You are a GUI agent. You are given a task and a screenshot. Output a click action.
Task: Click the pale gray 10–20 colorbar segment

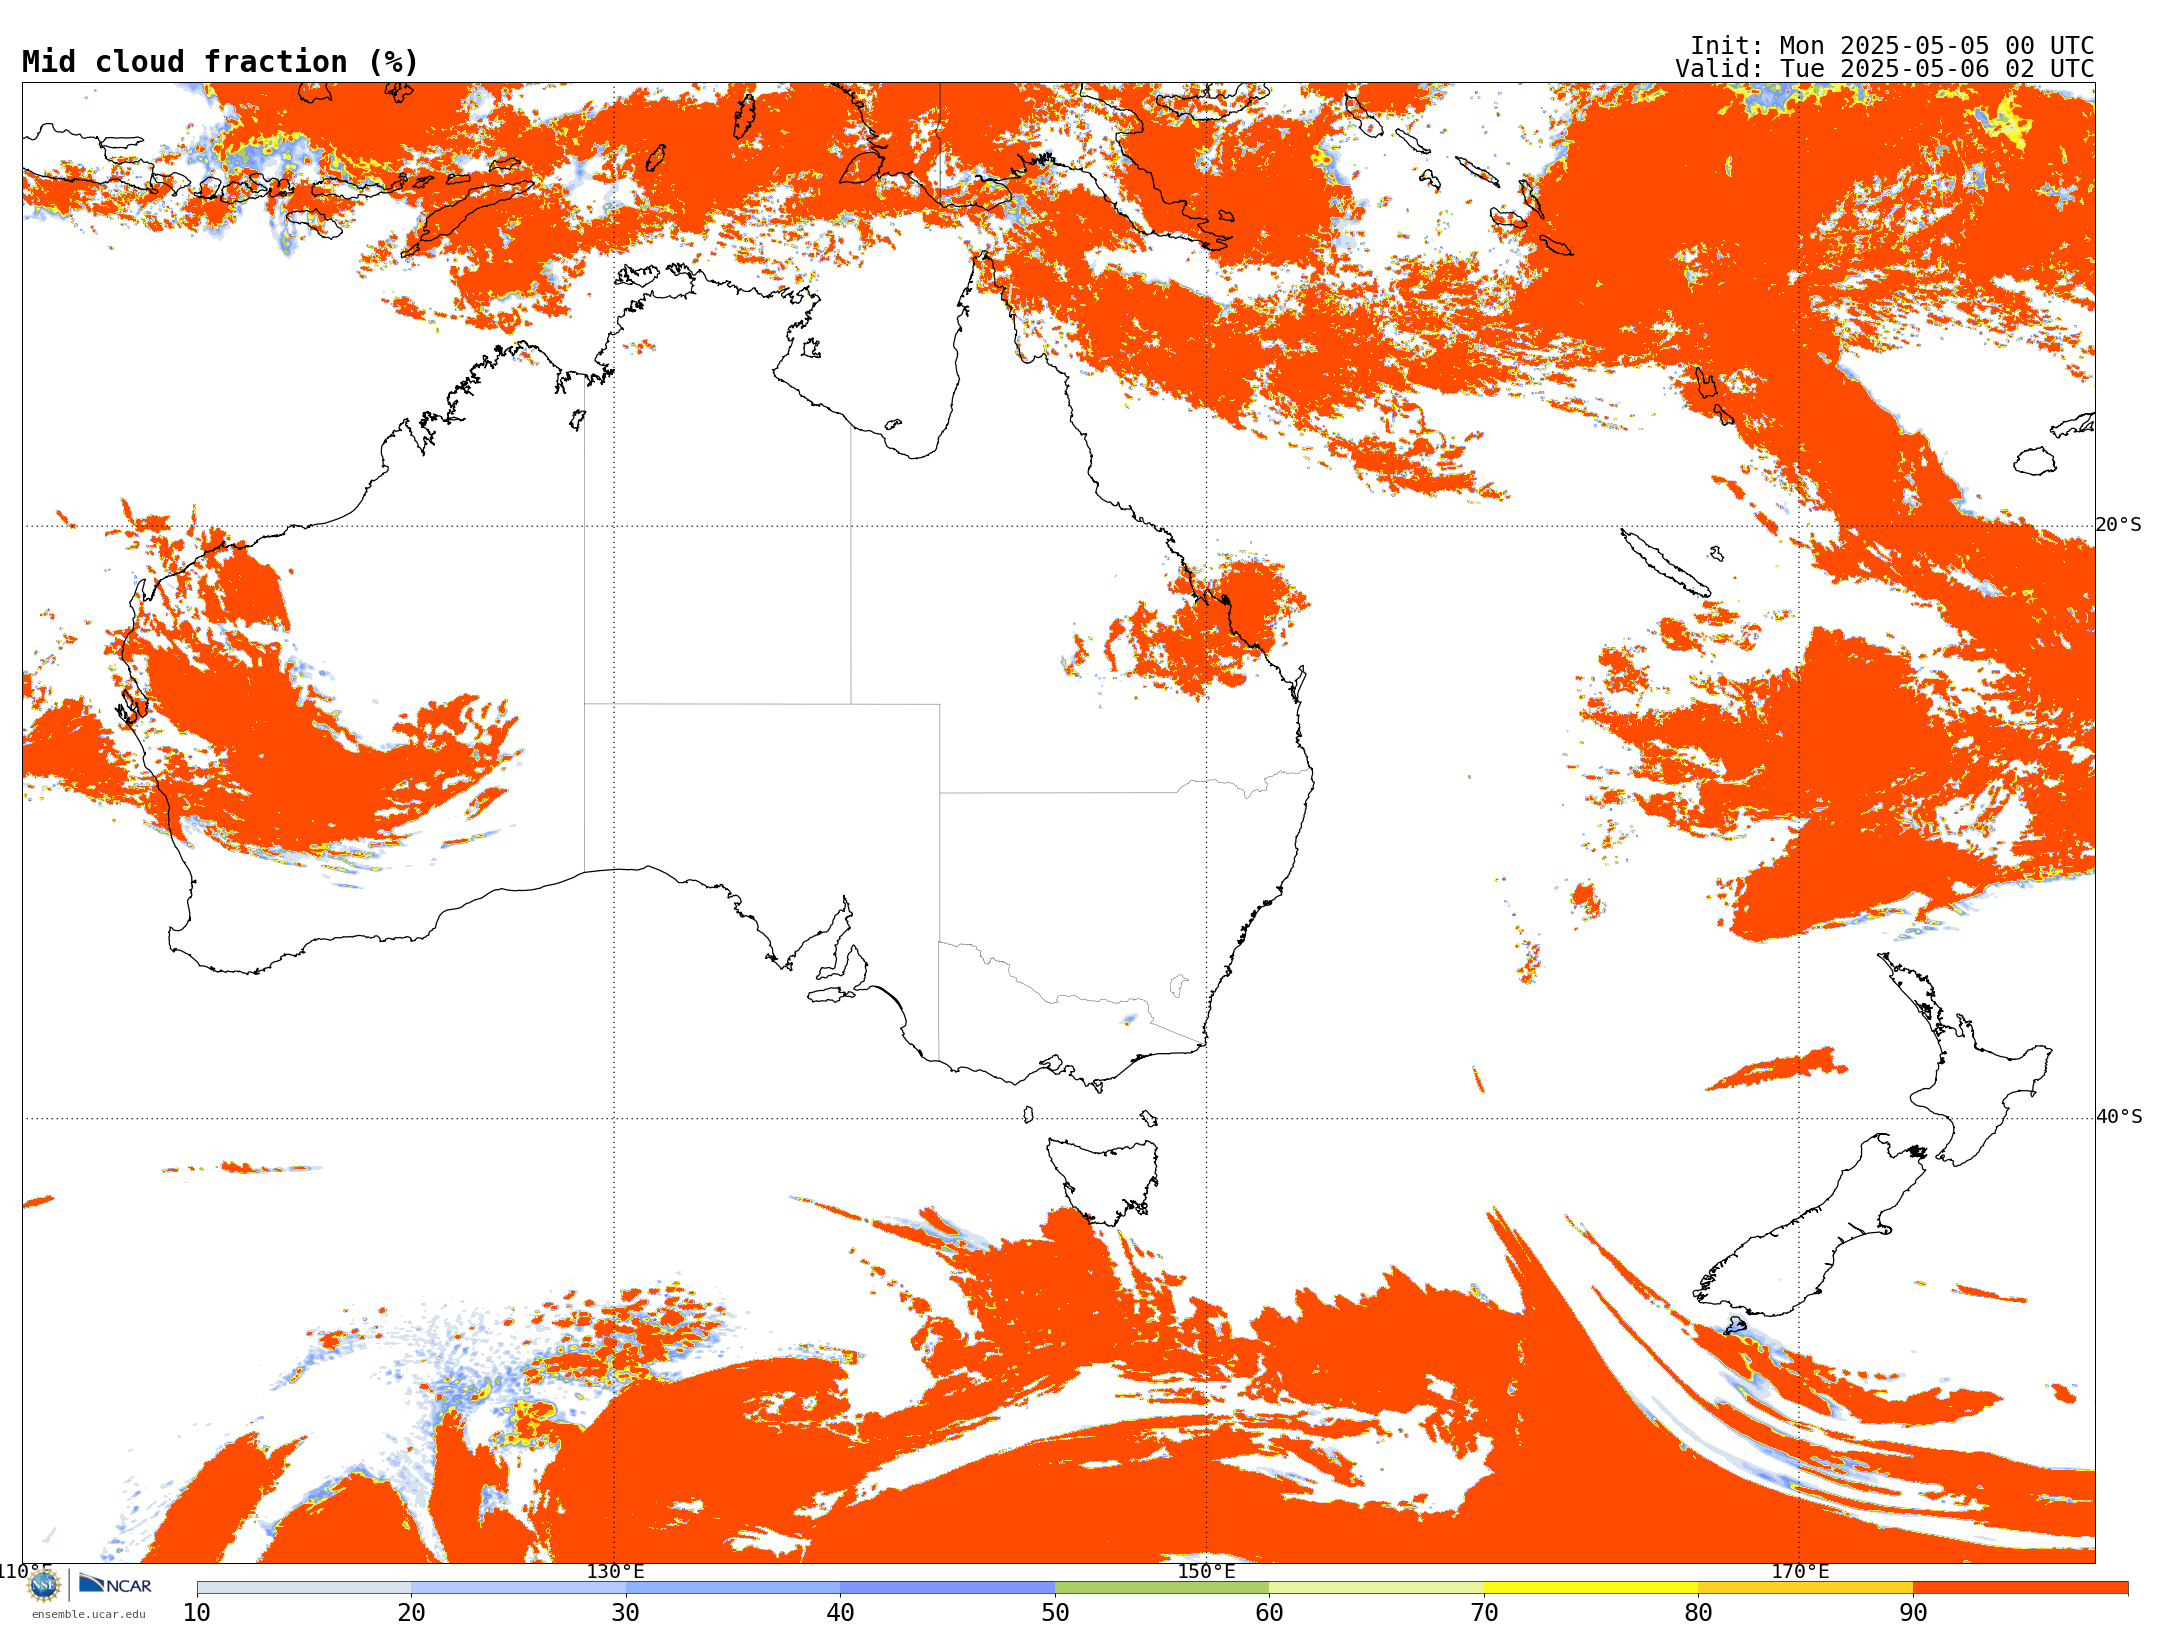(304, 1588)
